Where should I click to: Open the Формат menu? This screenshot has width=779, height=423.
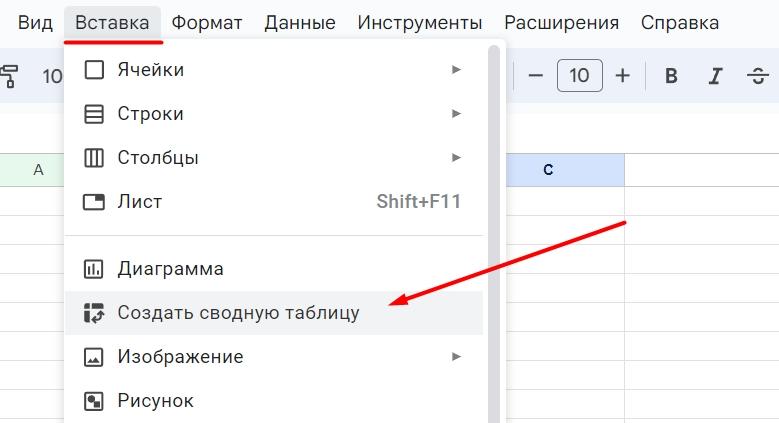point(207,22)
